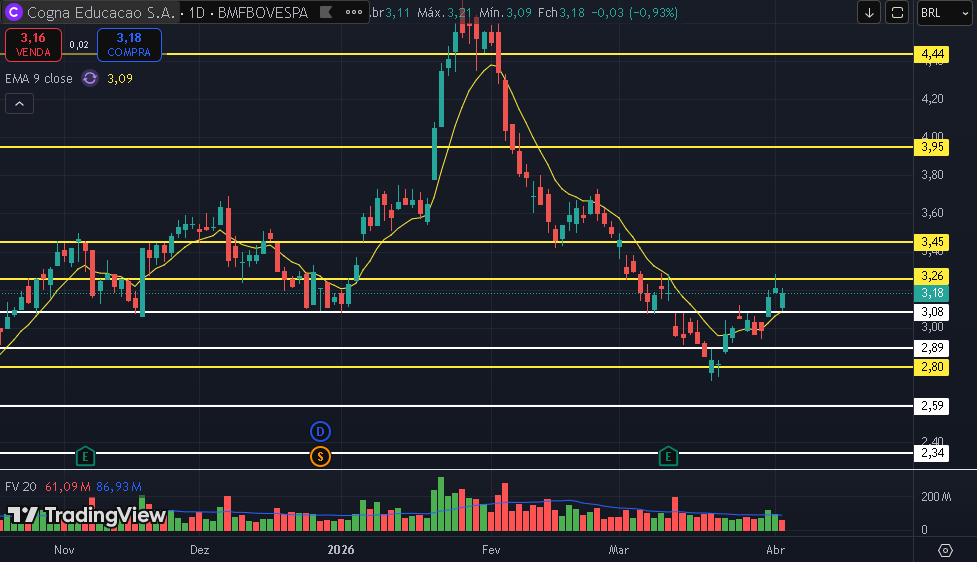Open the three-dots more menu in legend
The image size is (977, 562).
point(354,12)
